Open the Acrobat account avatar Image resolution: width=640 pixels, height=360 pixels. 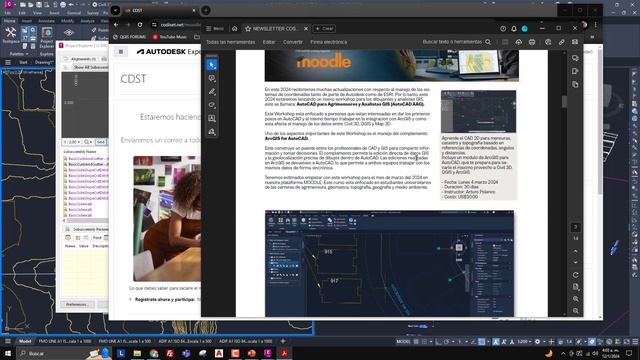525,29
